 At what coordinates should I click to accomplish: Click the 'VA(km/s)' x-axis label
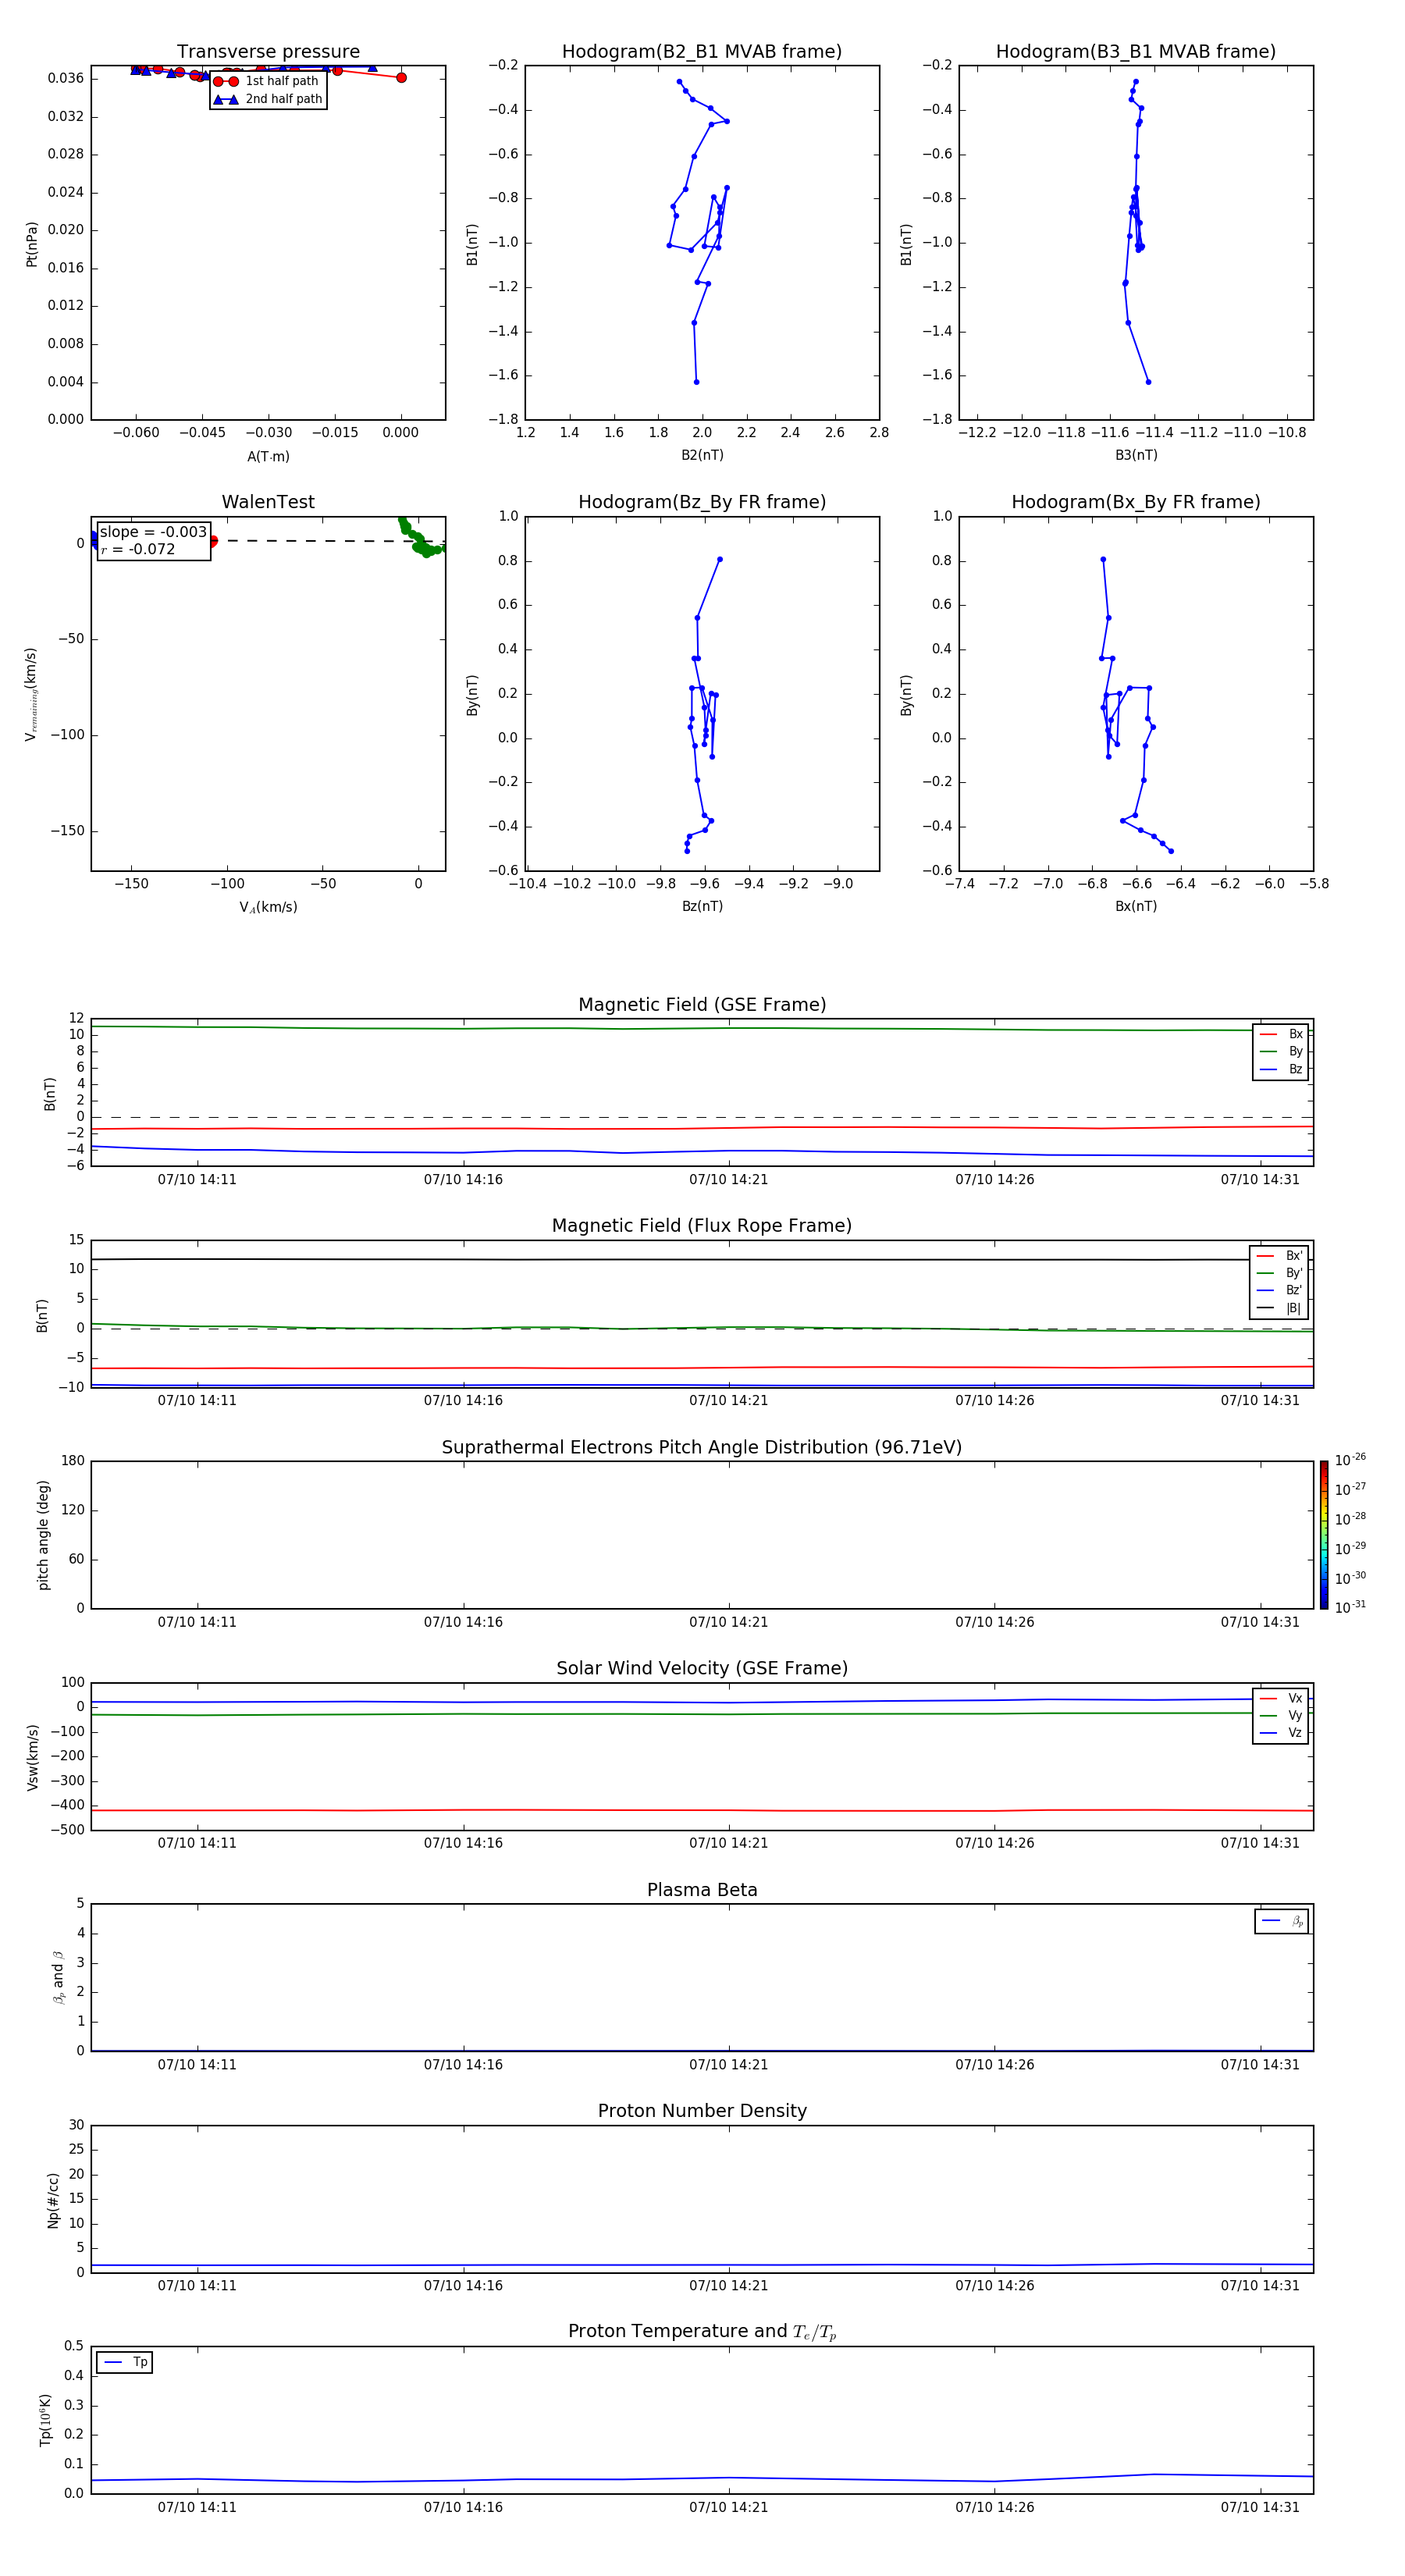[x=268, y=907]
